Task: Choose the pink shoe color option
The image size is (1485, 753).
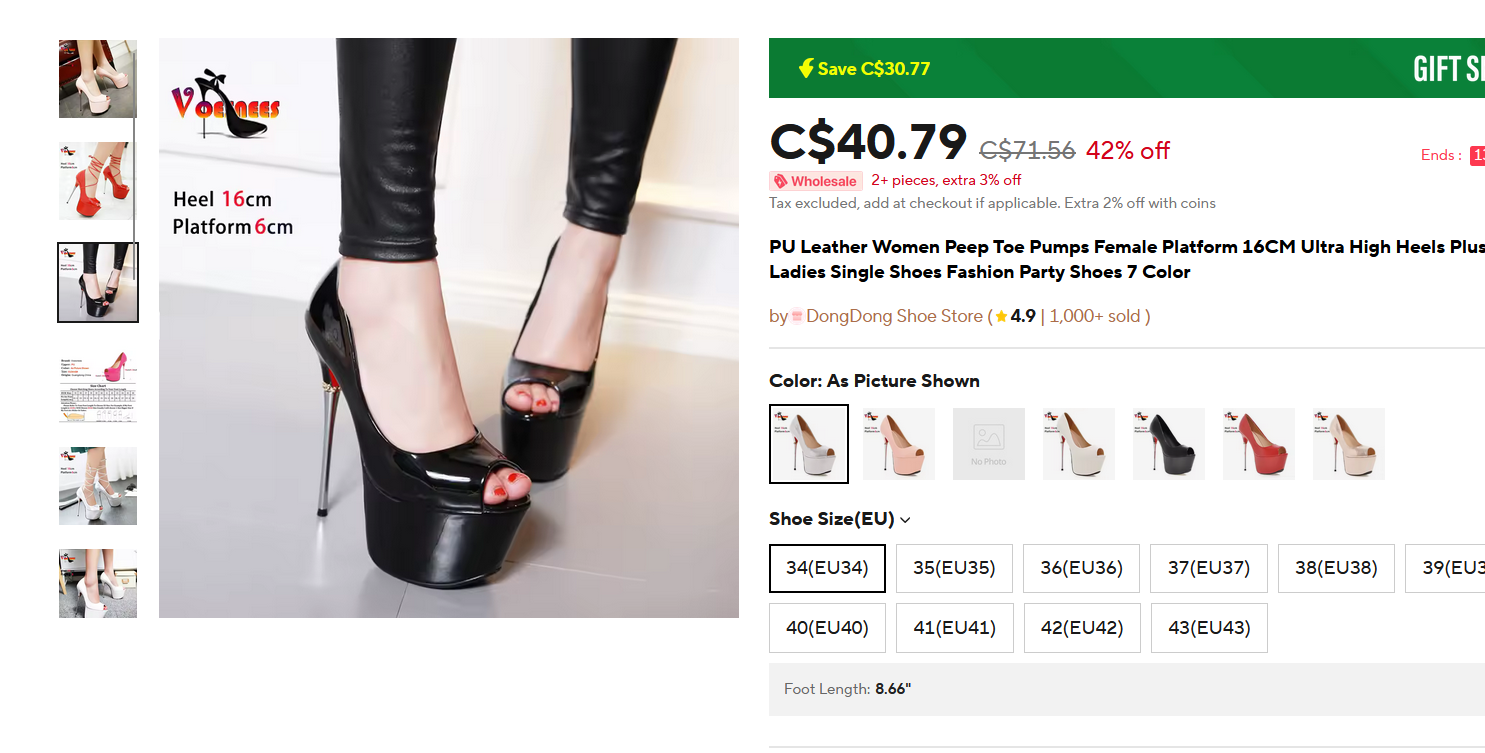Action: point(898,443)
